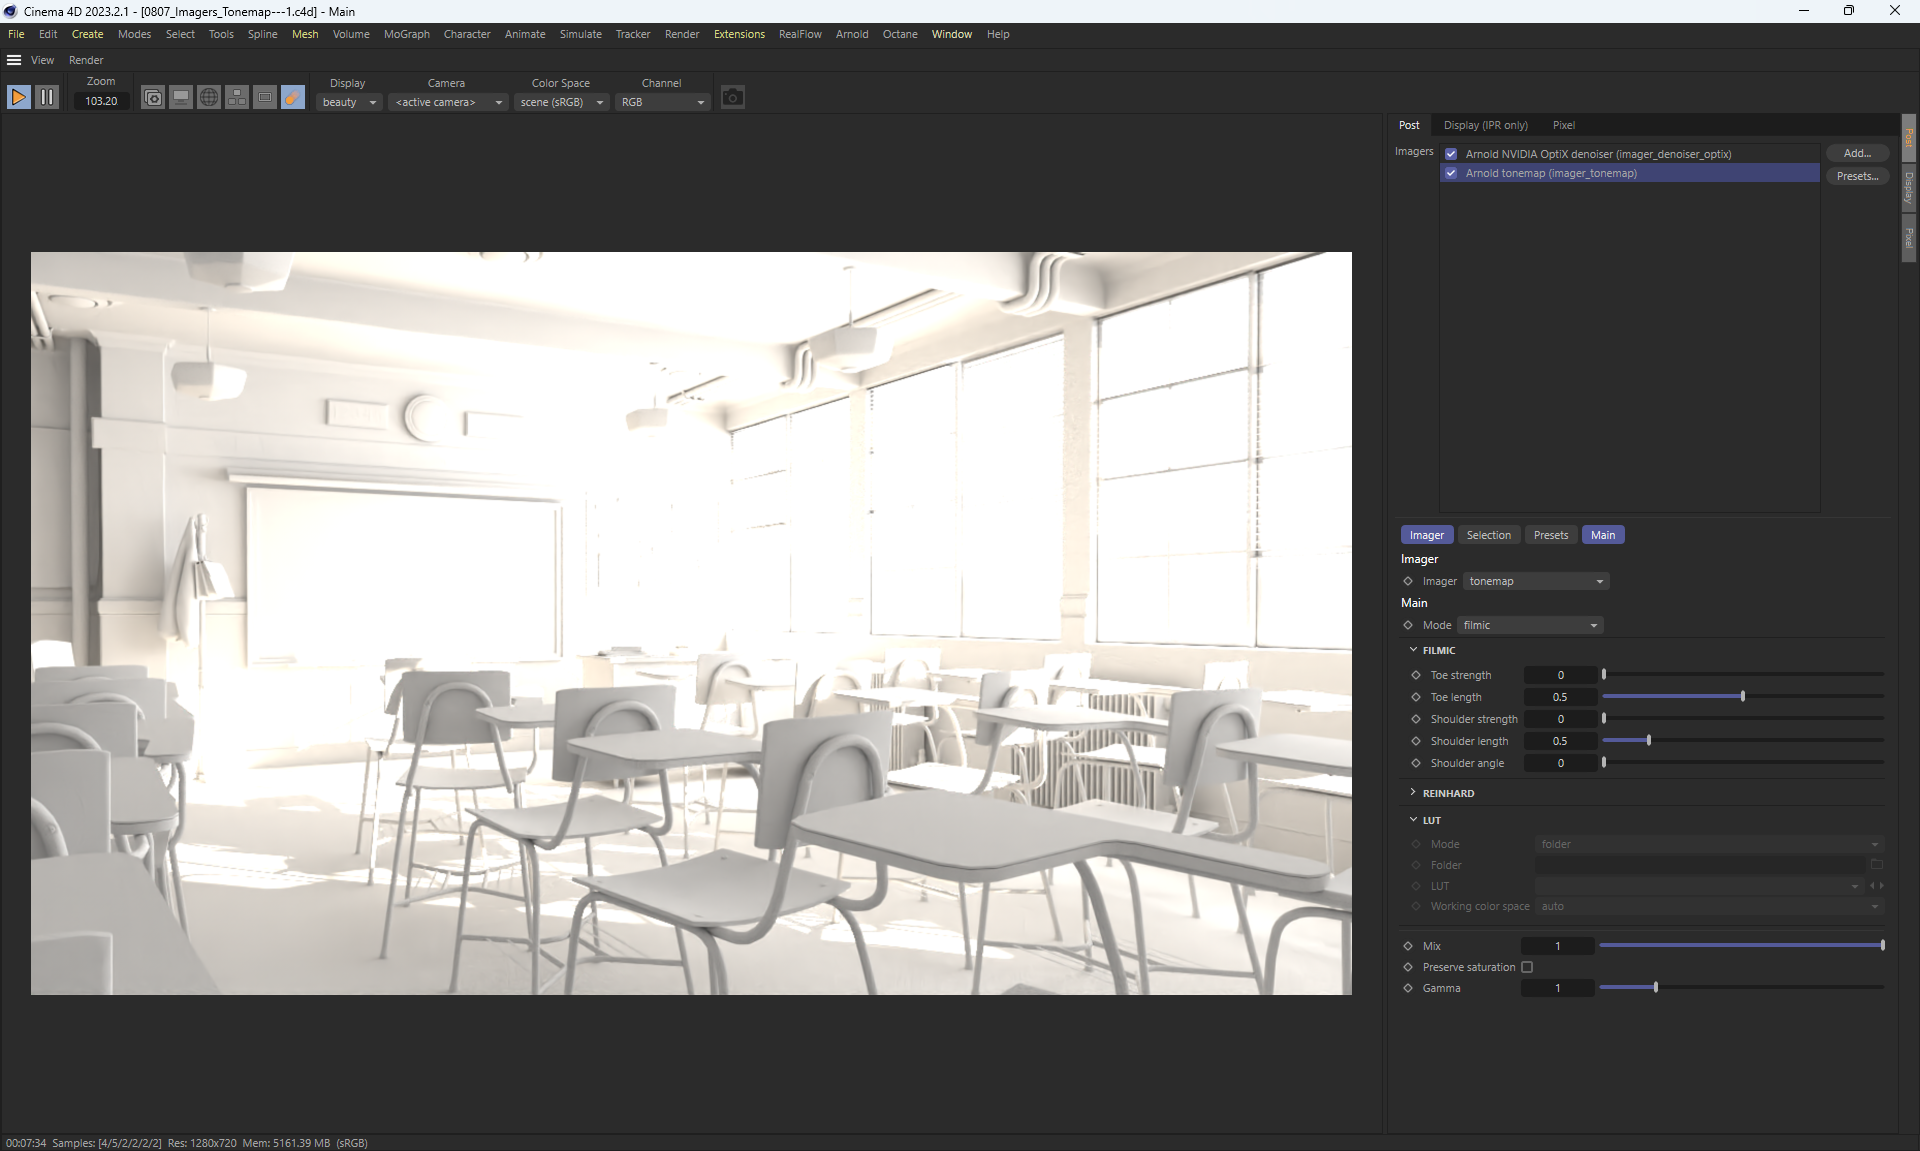Switch to the Display (IPR only) tab
The height and width of the screenshot is (1151, 1920).
(x=1485, y=125)
